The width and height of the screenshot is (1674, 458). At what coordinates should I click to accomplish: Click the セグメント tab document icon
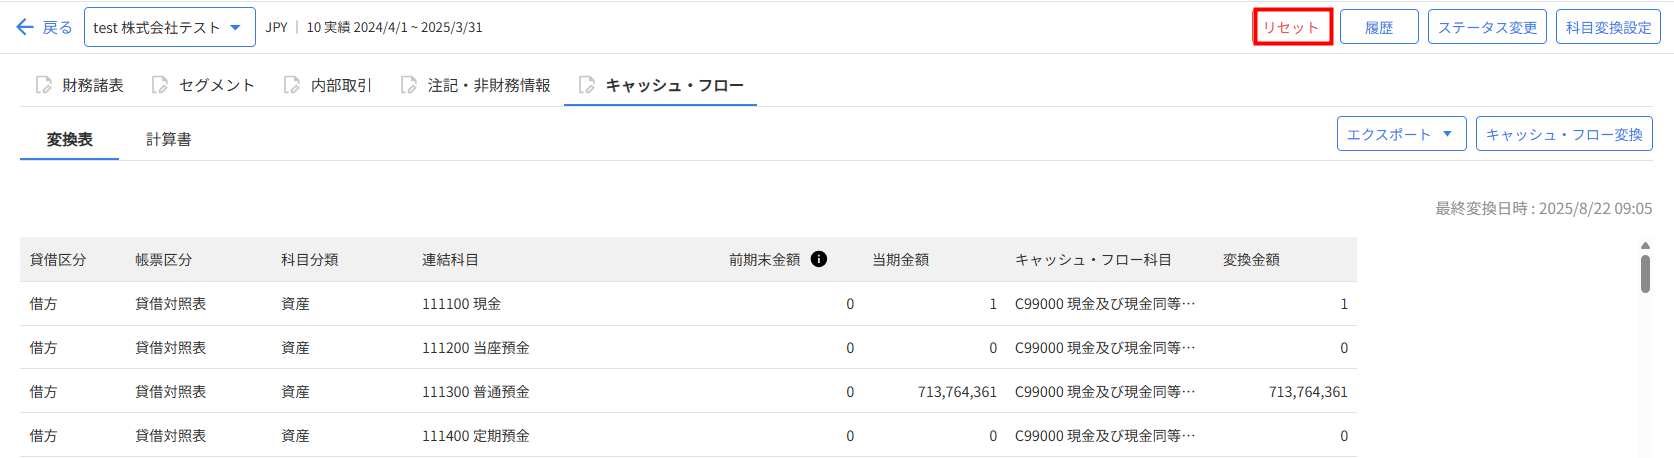[x=160, y=85]
